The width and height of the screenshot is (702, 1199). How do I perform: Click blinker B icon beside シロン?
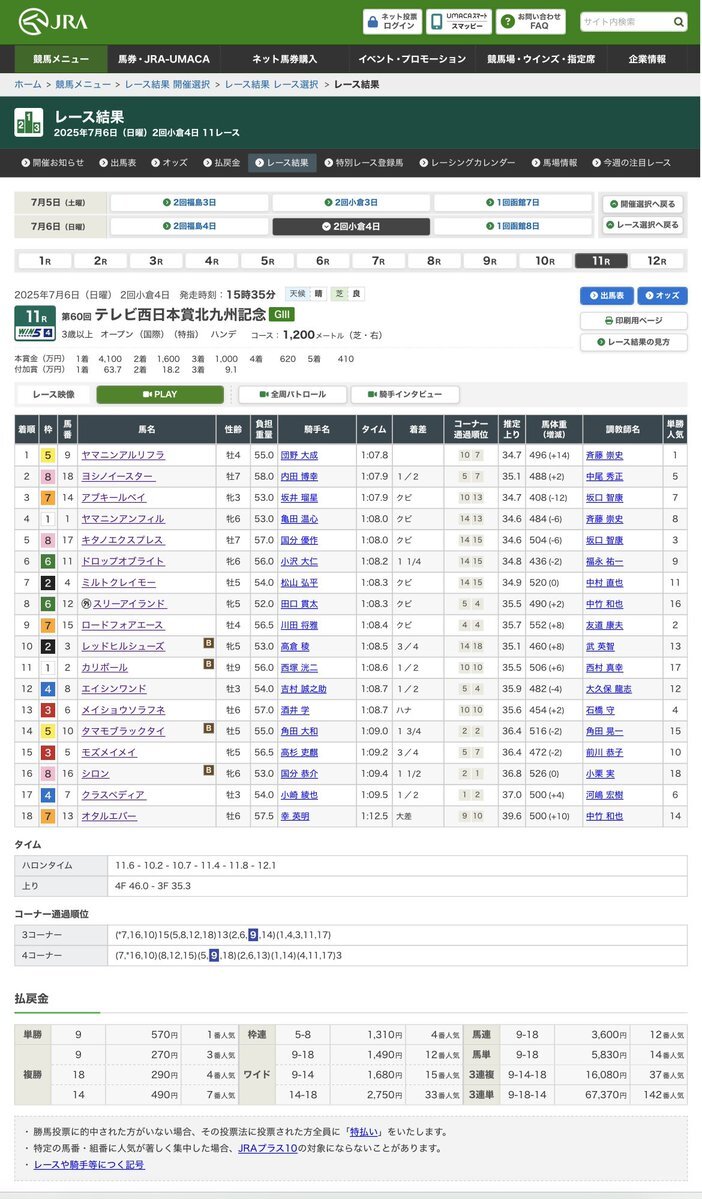coord(208,770)
